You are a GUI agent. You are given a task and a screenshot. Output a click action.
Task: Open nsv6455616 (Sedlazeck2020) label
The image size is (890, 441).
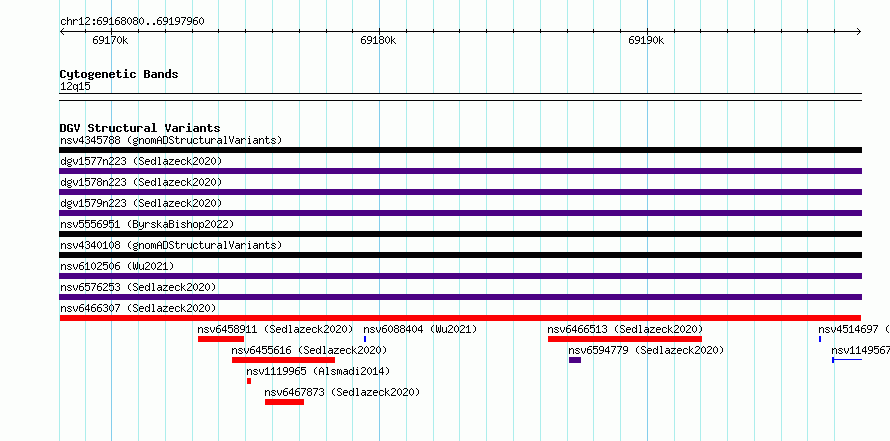point(309,350)
